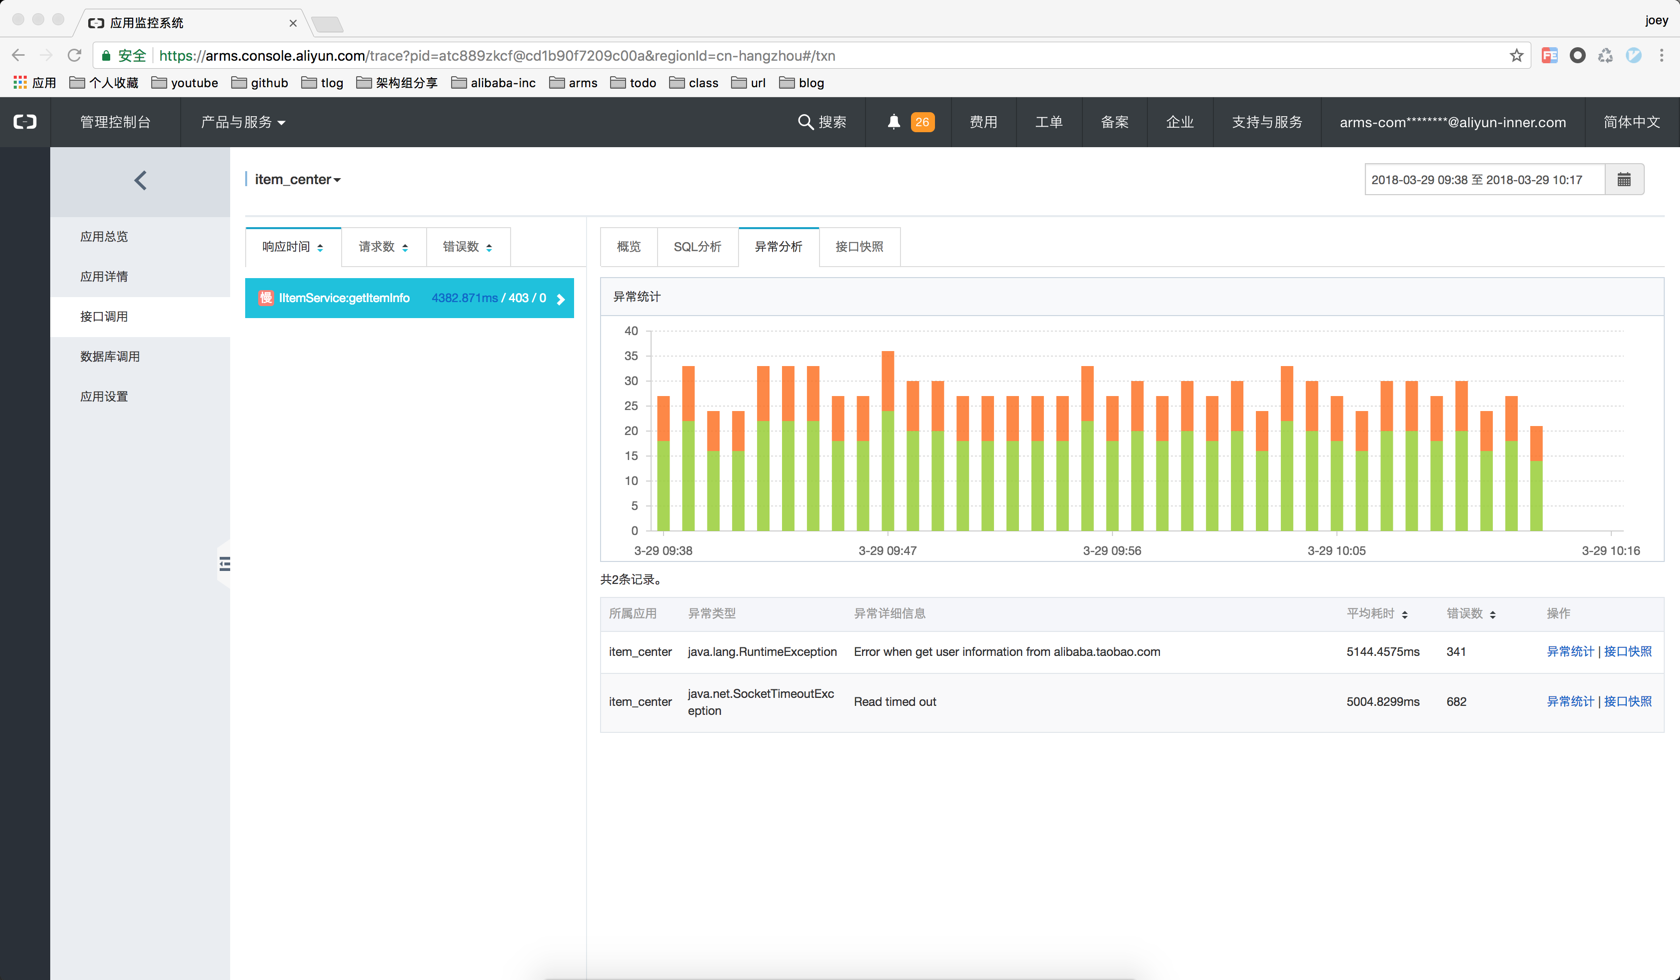
Task: Select 'Read timed out' detail text
Action: click(x=895, y=702)
